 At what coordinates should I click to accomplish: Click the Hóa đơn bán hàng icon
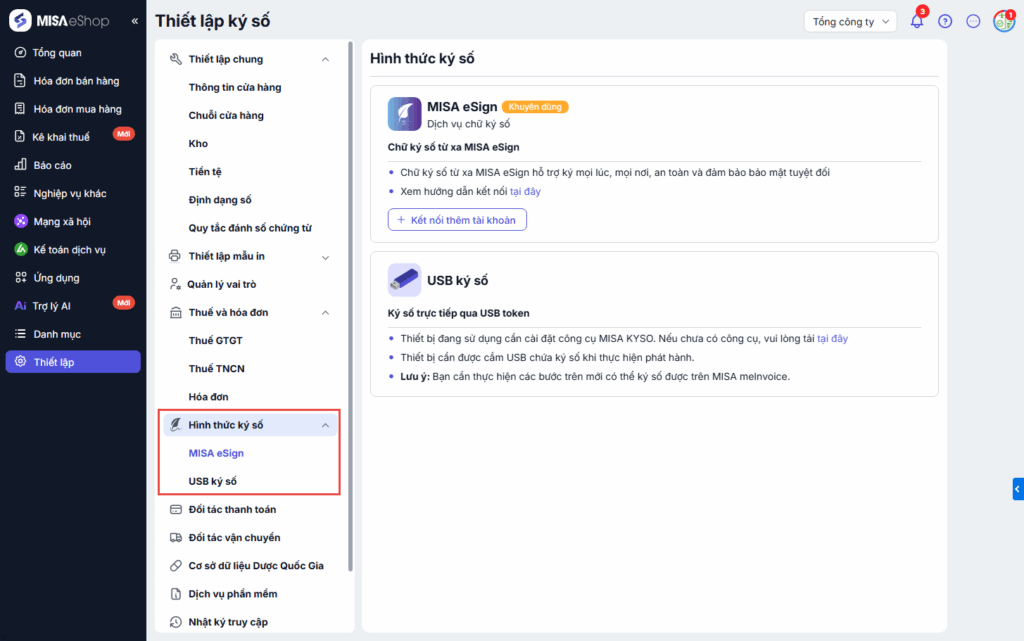click(20, 80)
